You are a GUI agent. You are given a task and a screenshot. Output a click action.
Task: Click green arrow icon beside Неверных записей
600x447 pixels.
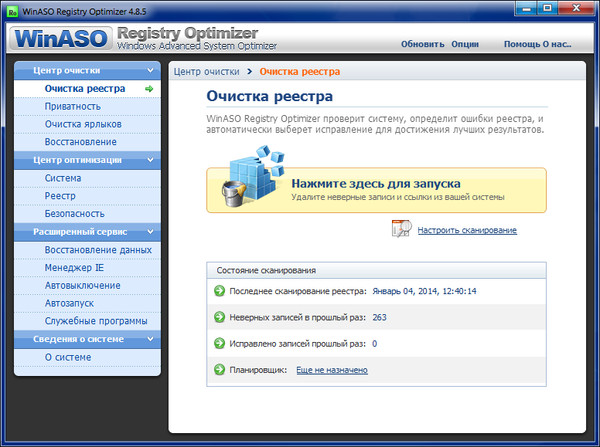[219, 317]
